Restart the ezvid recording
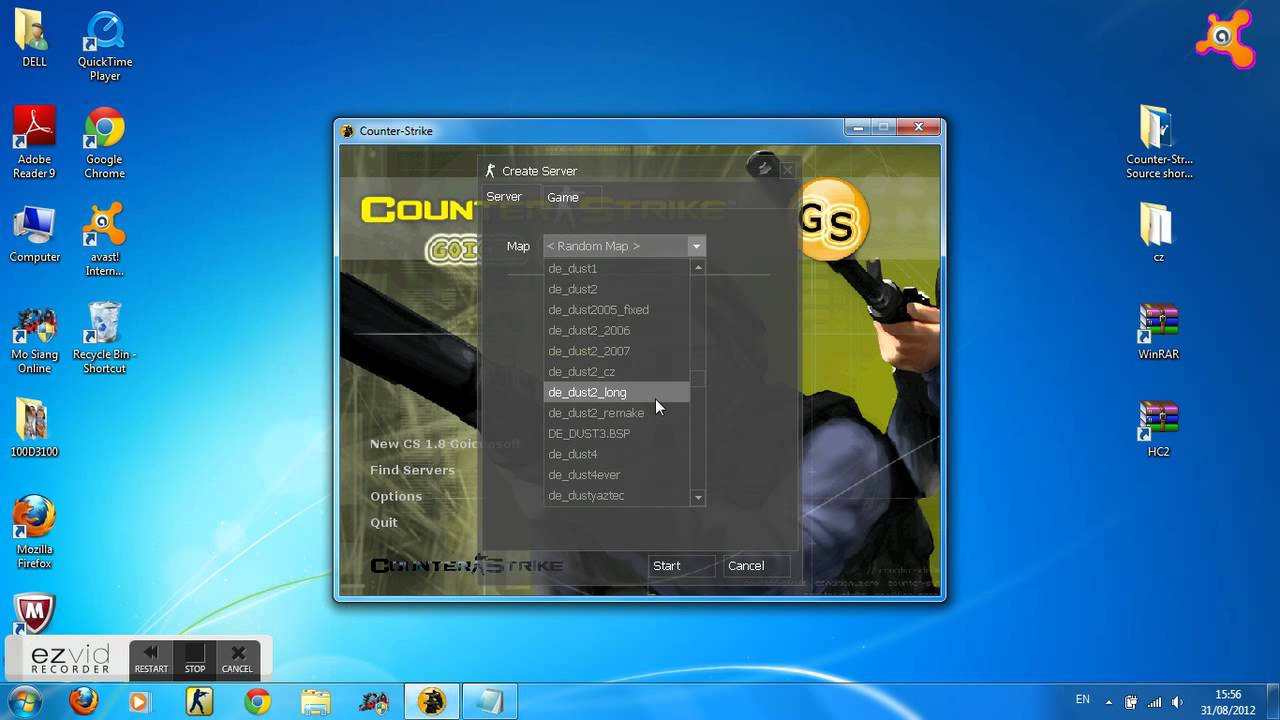Image resolution: width=1280 pixels, height=720 pixels. pos(151,659)
